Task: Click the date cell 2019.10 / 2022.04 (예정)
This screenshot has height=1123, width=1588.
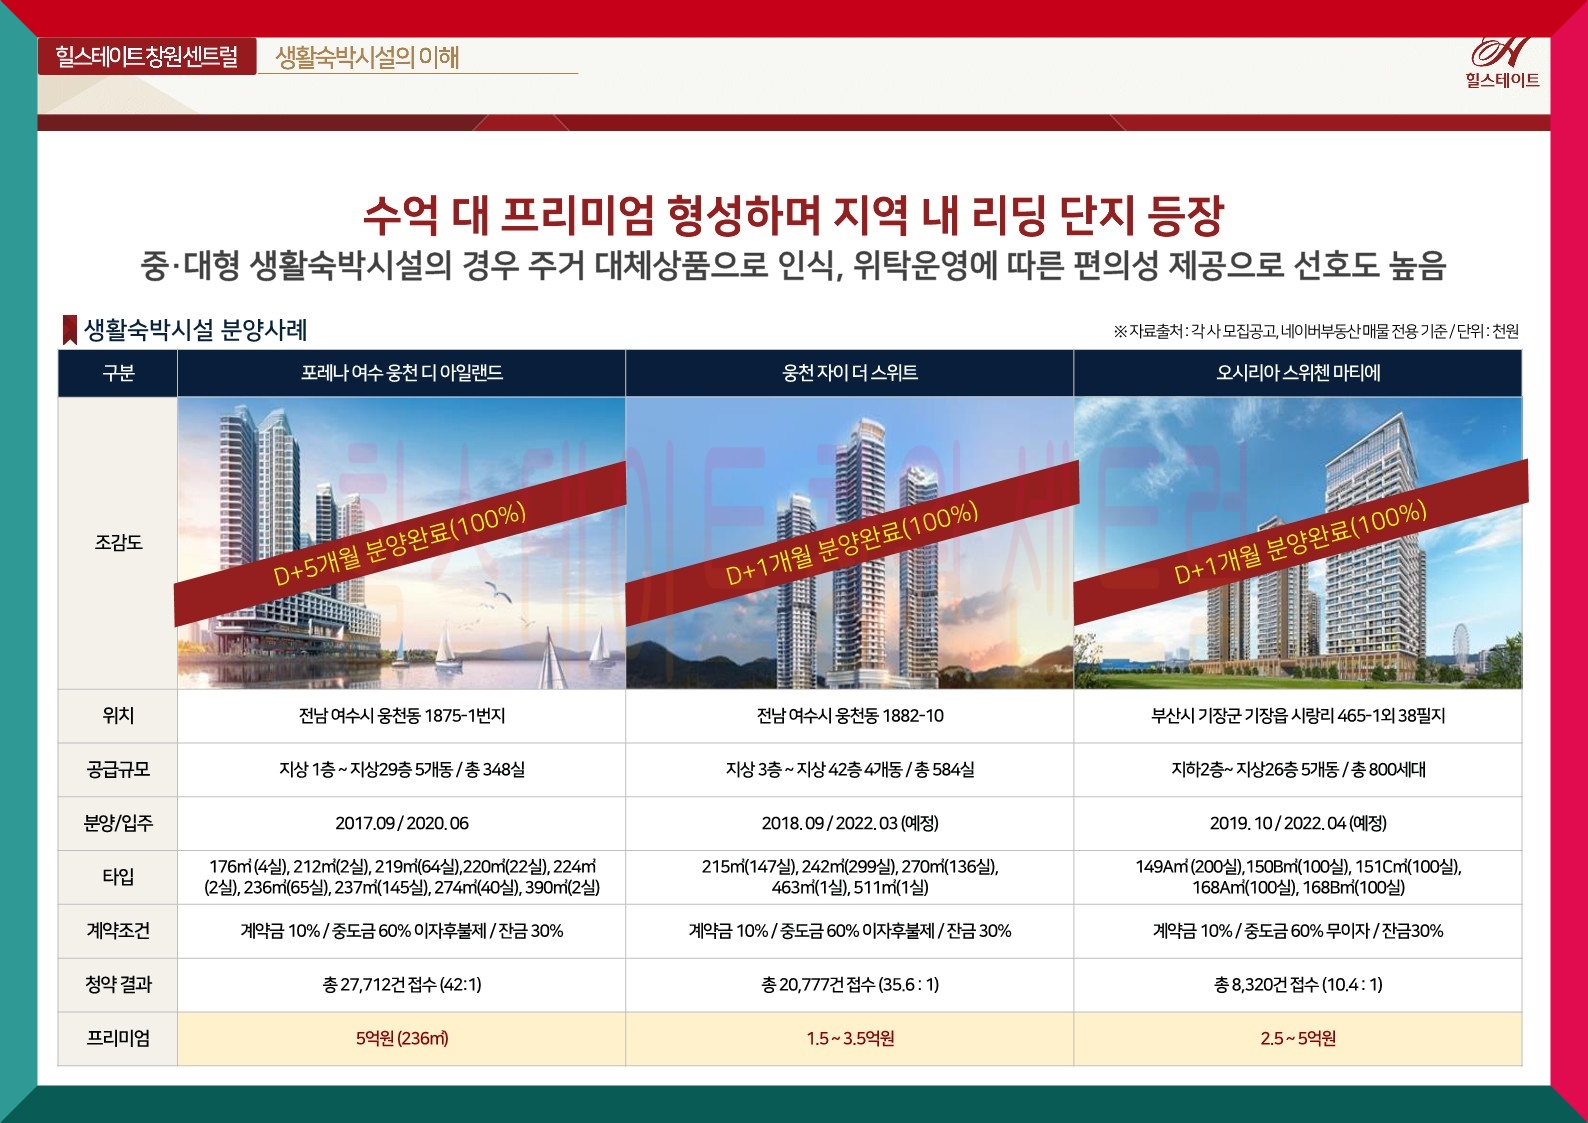Action: click(1298, 824)
